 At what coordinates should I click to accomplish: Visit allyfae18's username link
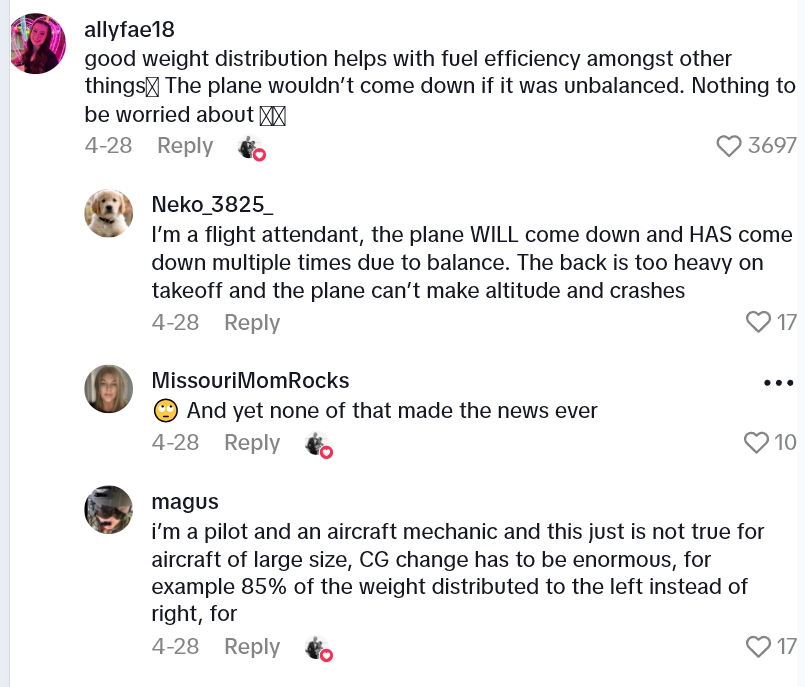(x=131, y=29)
